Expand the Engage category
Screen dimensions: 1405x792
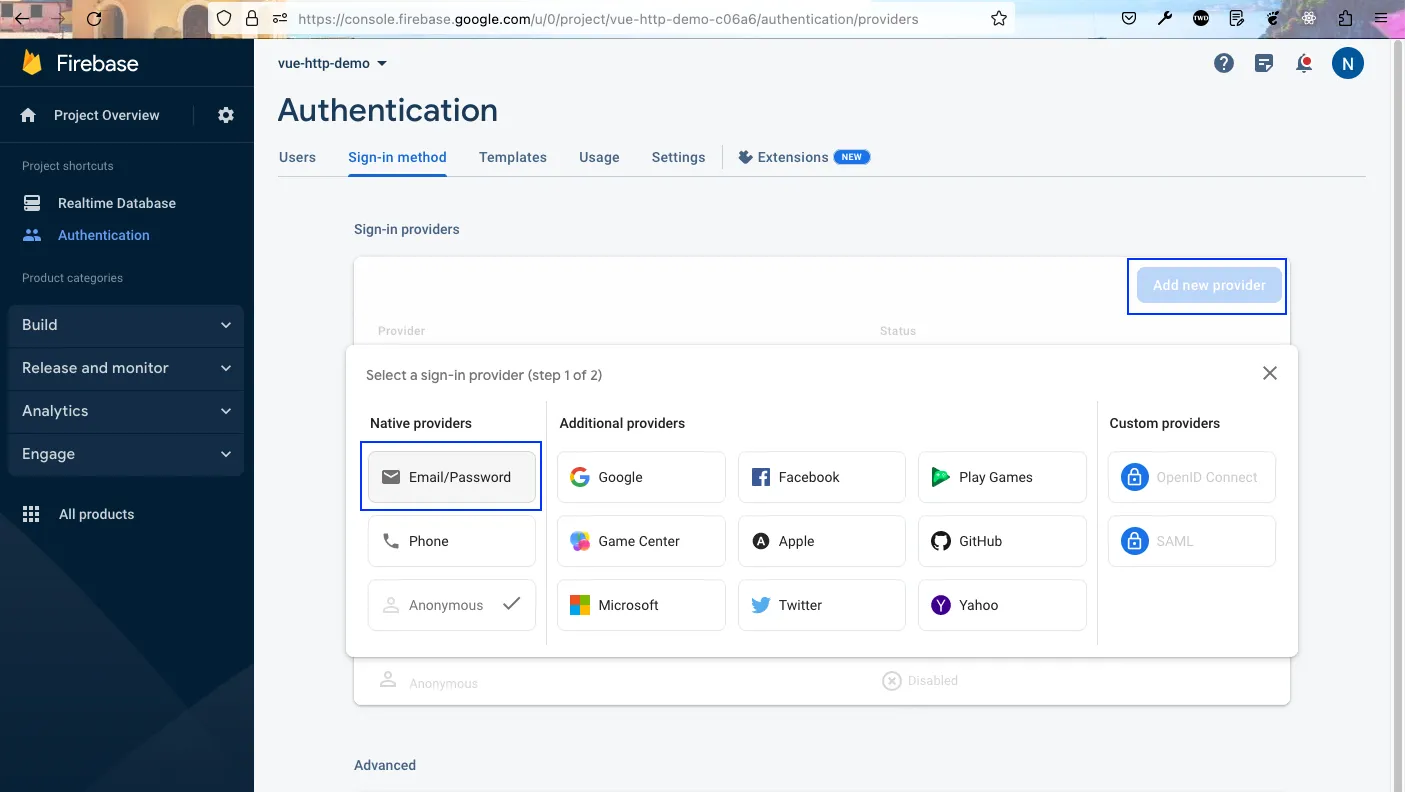click(x=126, y=454)
